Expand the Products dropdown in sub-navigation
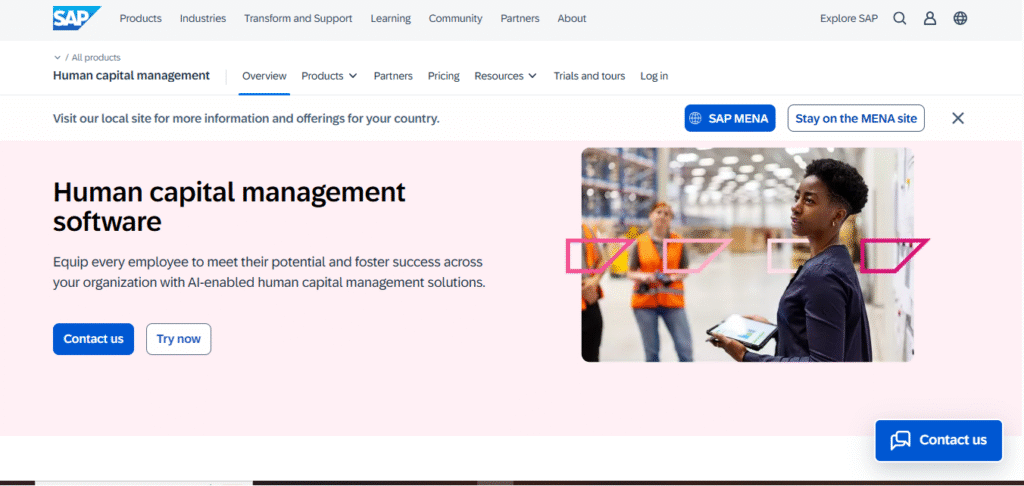The width and height of the screenshot is (1024, 486). coord(329,76)
